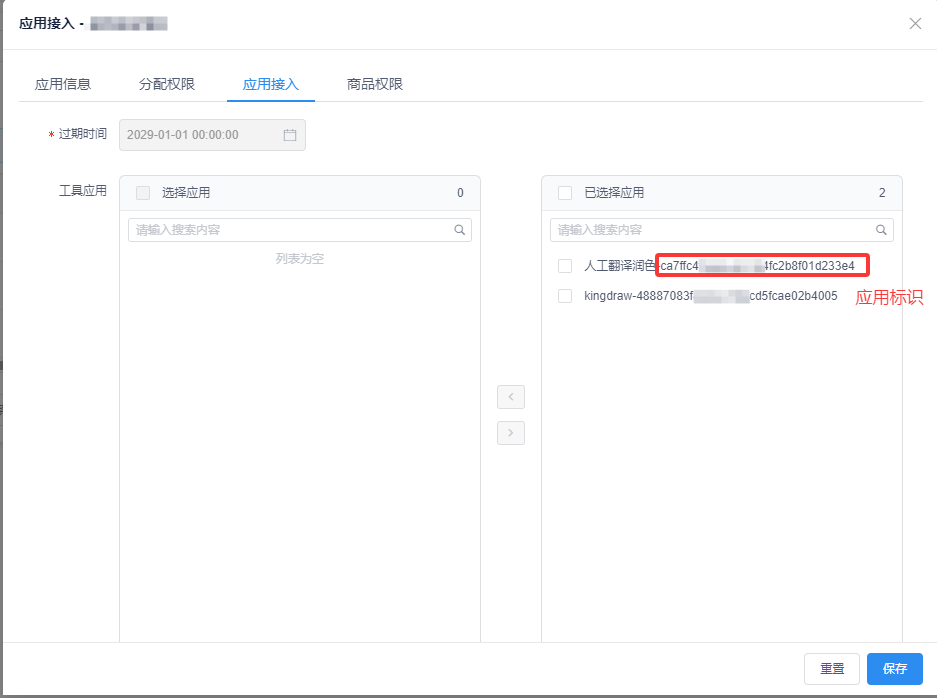
Task: Click the 选择应用 header label
Action: [x=186, y=193]
